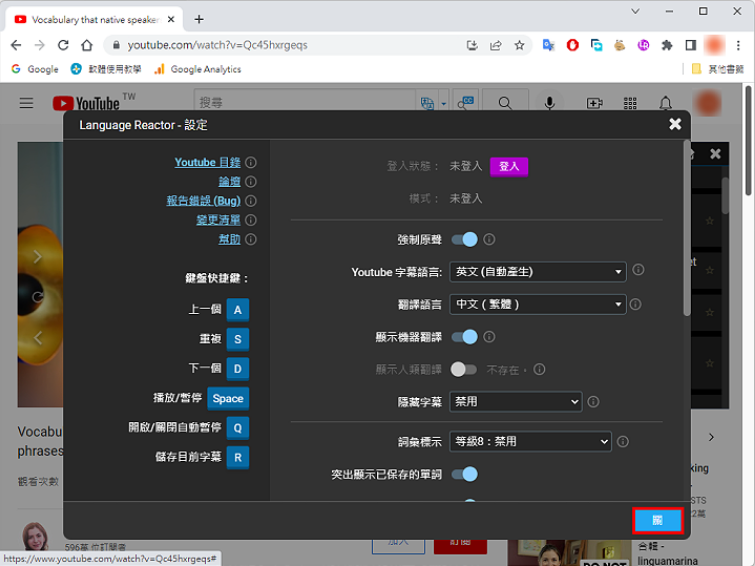Click the YouTube voice search microphone
The width and height of the screenshot is (755, 566).
tap(549, 103)
